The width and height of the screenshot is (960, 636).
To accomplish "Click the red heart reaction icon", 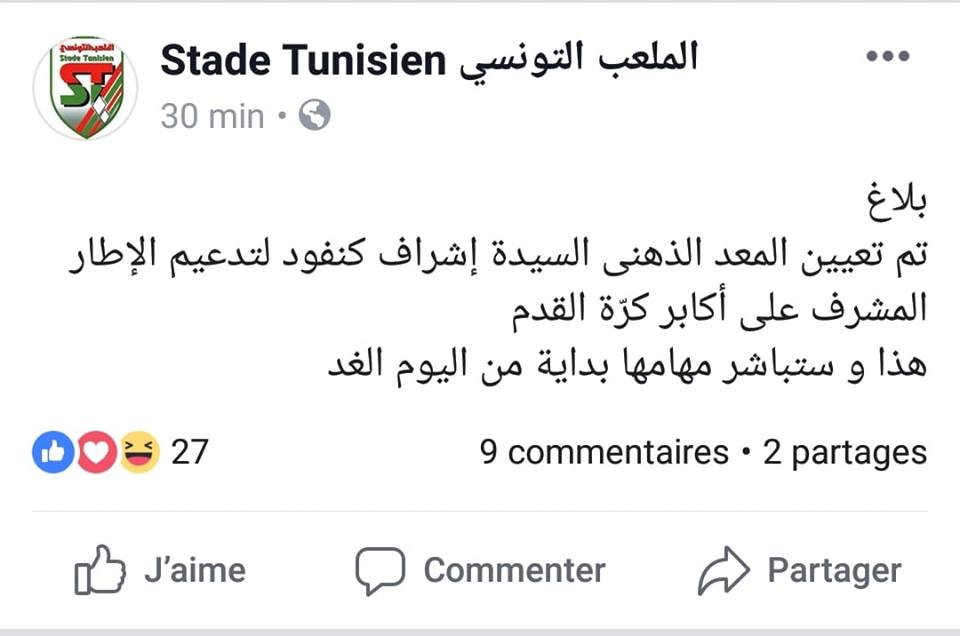I will coord(96,452).
